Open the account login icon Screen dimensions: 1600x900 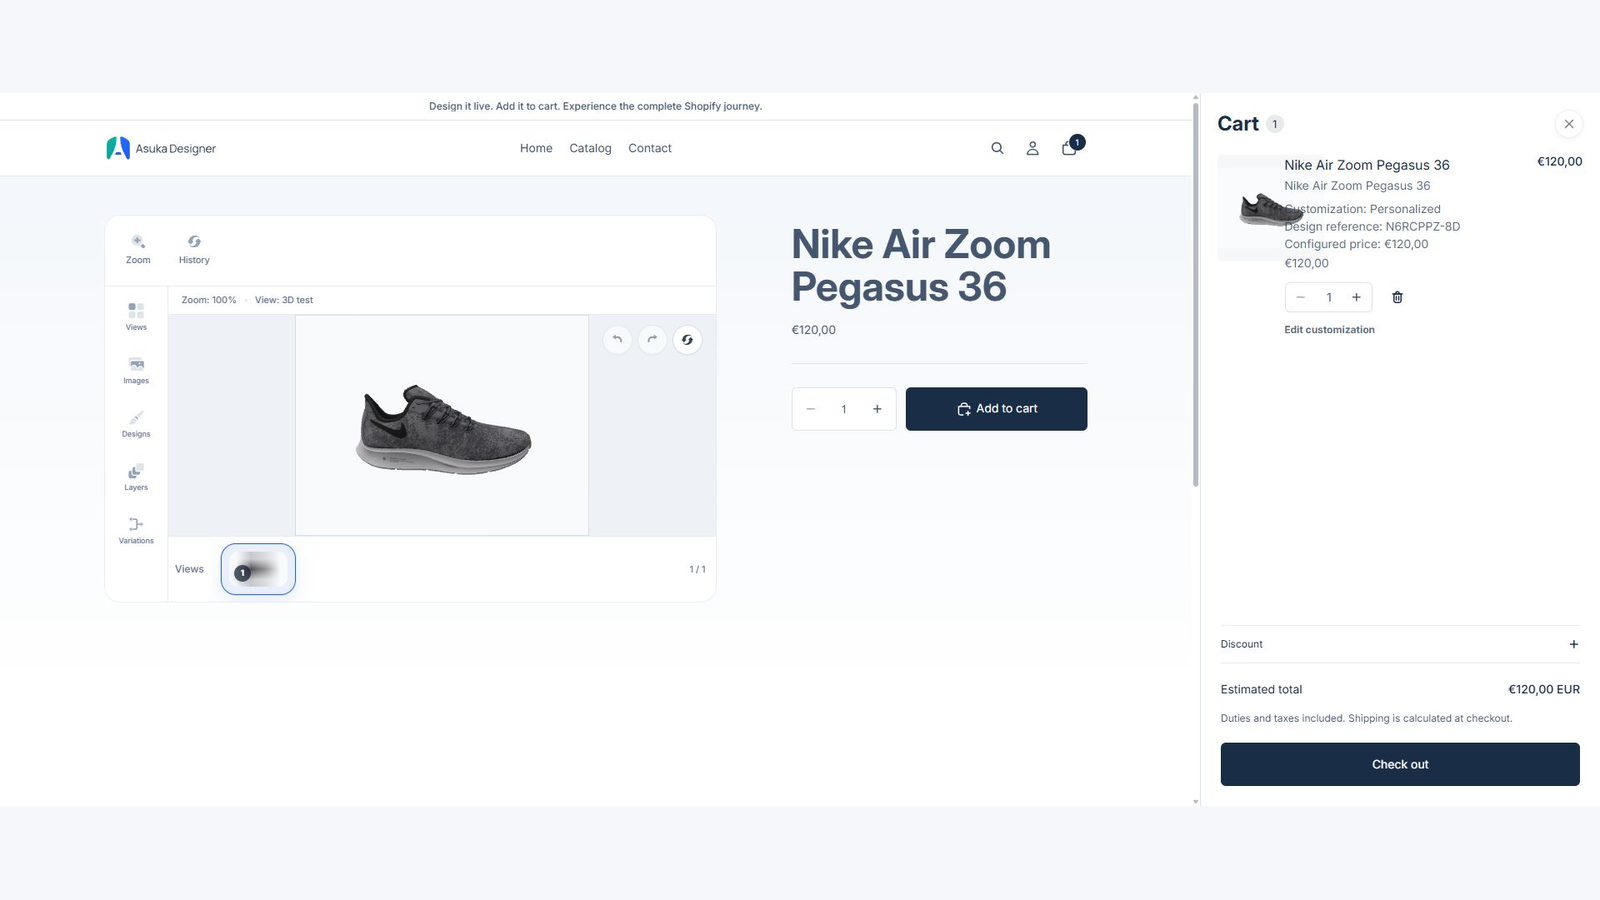coord(1033,148)
